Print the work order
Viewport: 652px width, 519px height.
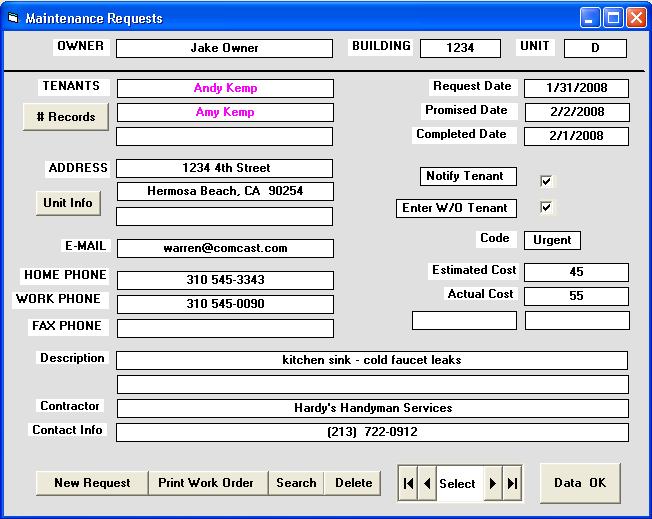(x=206, y=483)
